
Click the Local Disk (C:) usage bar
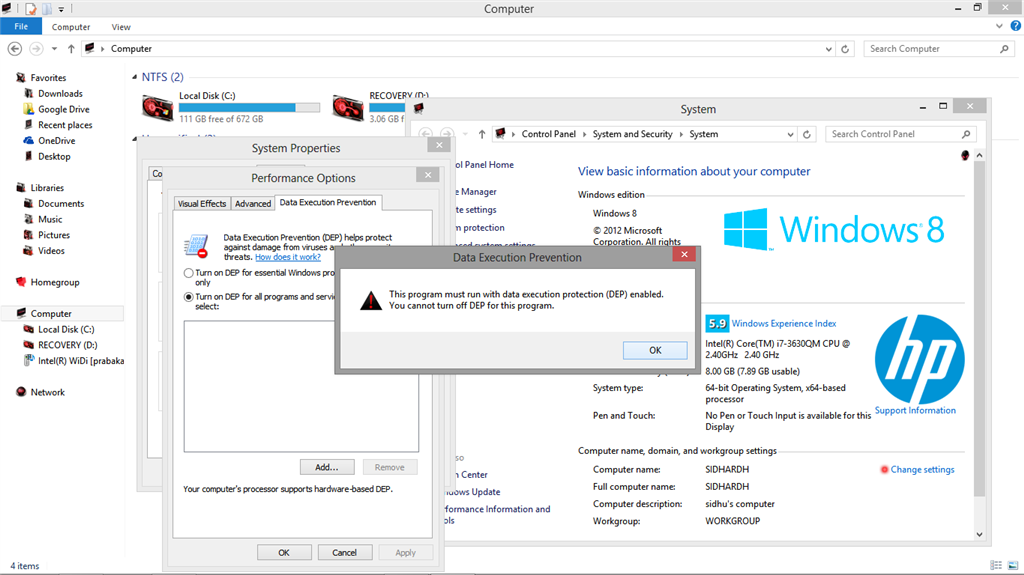pyautogui.click(x=249, y=107)
